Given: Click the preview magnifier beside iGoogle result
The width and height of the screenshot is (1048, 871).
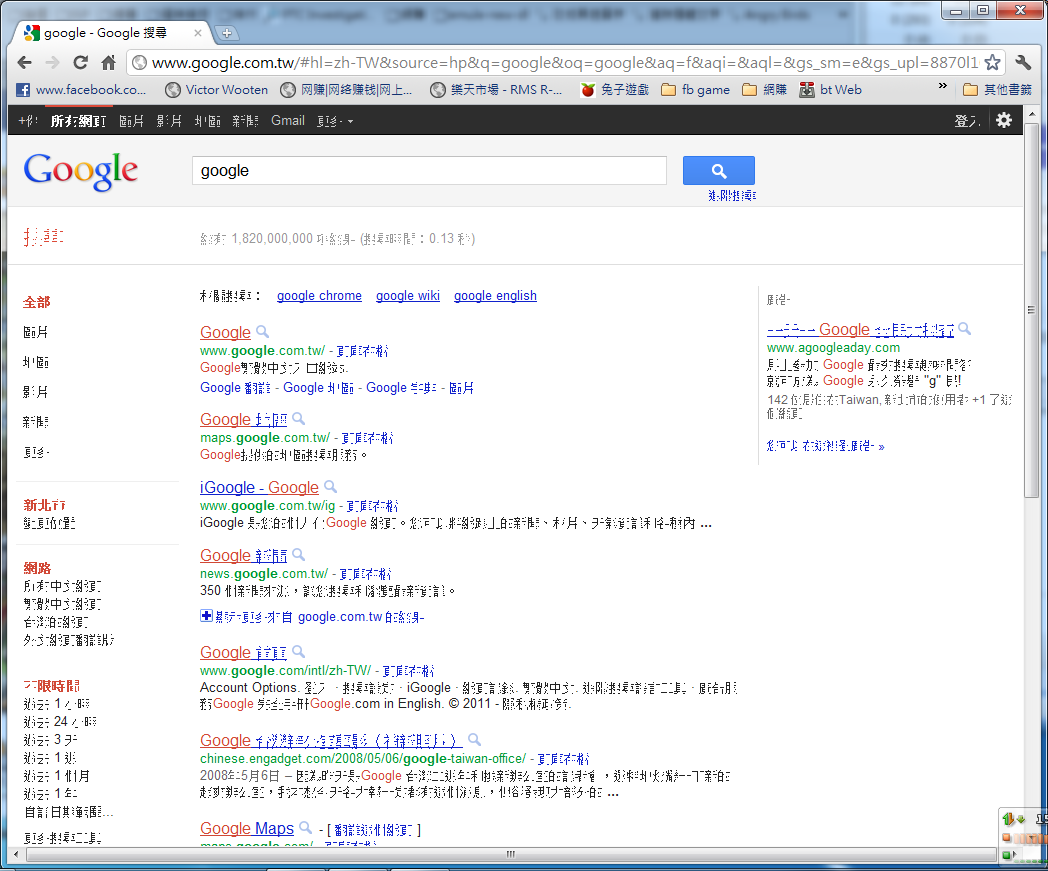Looking at the screenshot, I should point(331,487).
